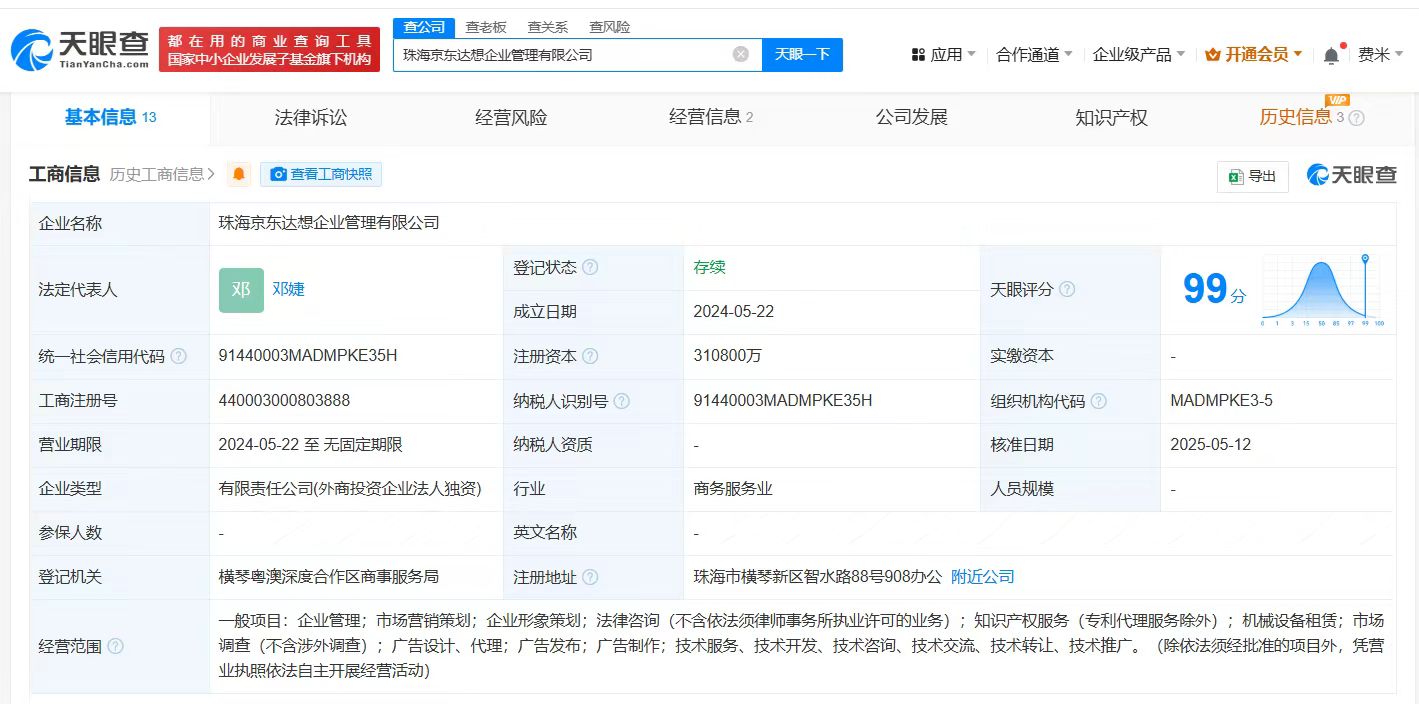Click the help icon beside 经营范围
The image size is (1419, 704).
pos(115,646)
